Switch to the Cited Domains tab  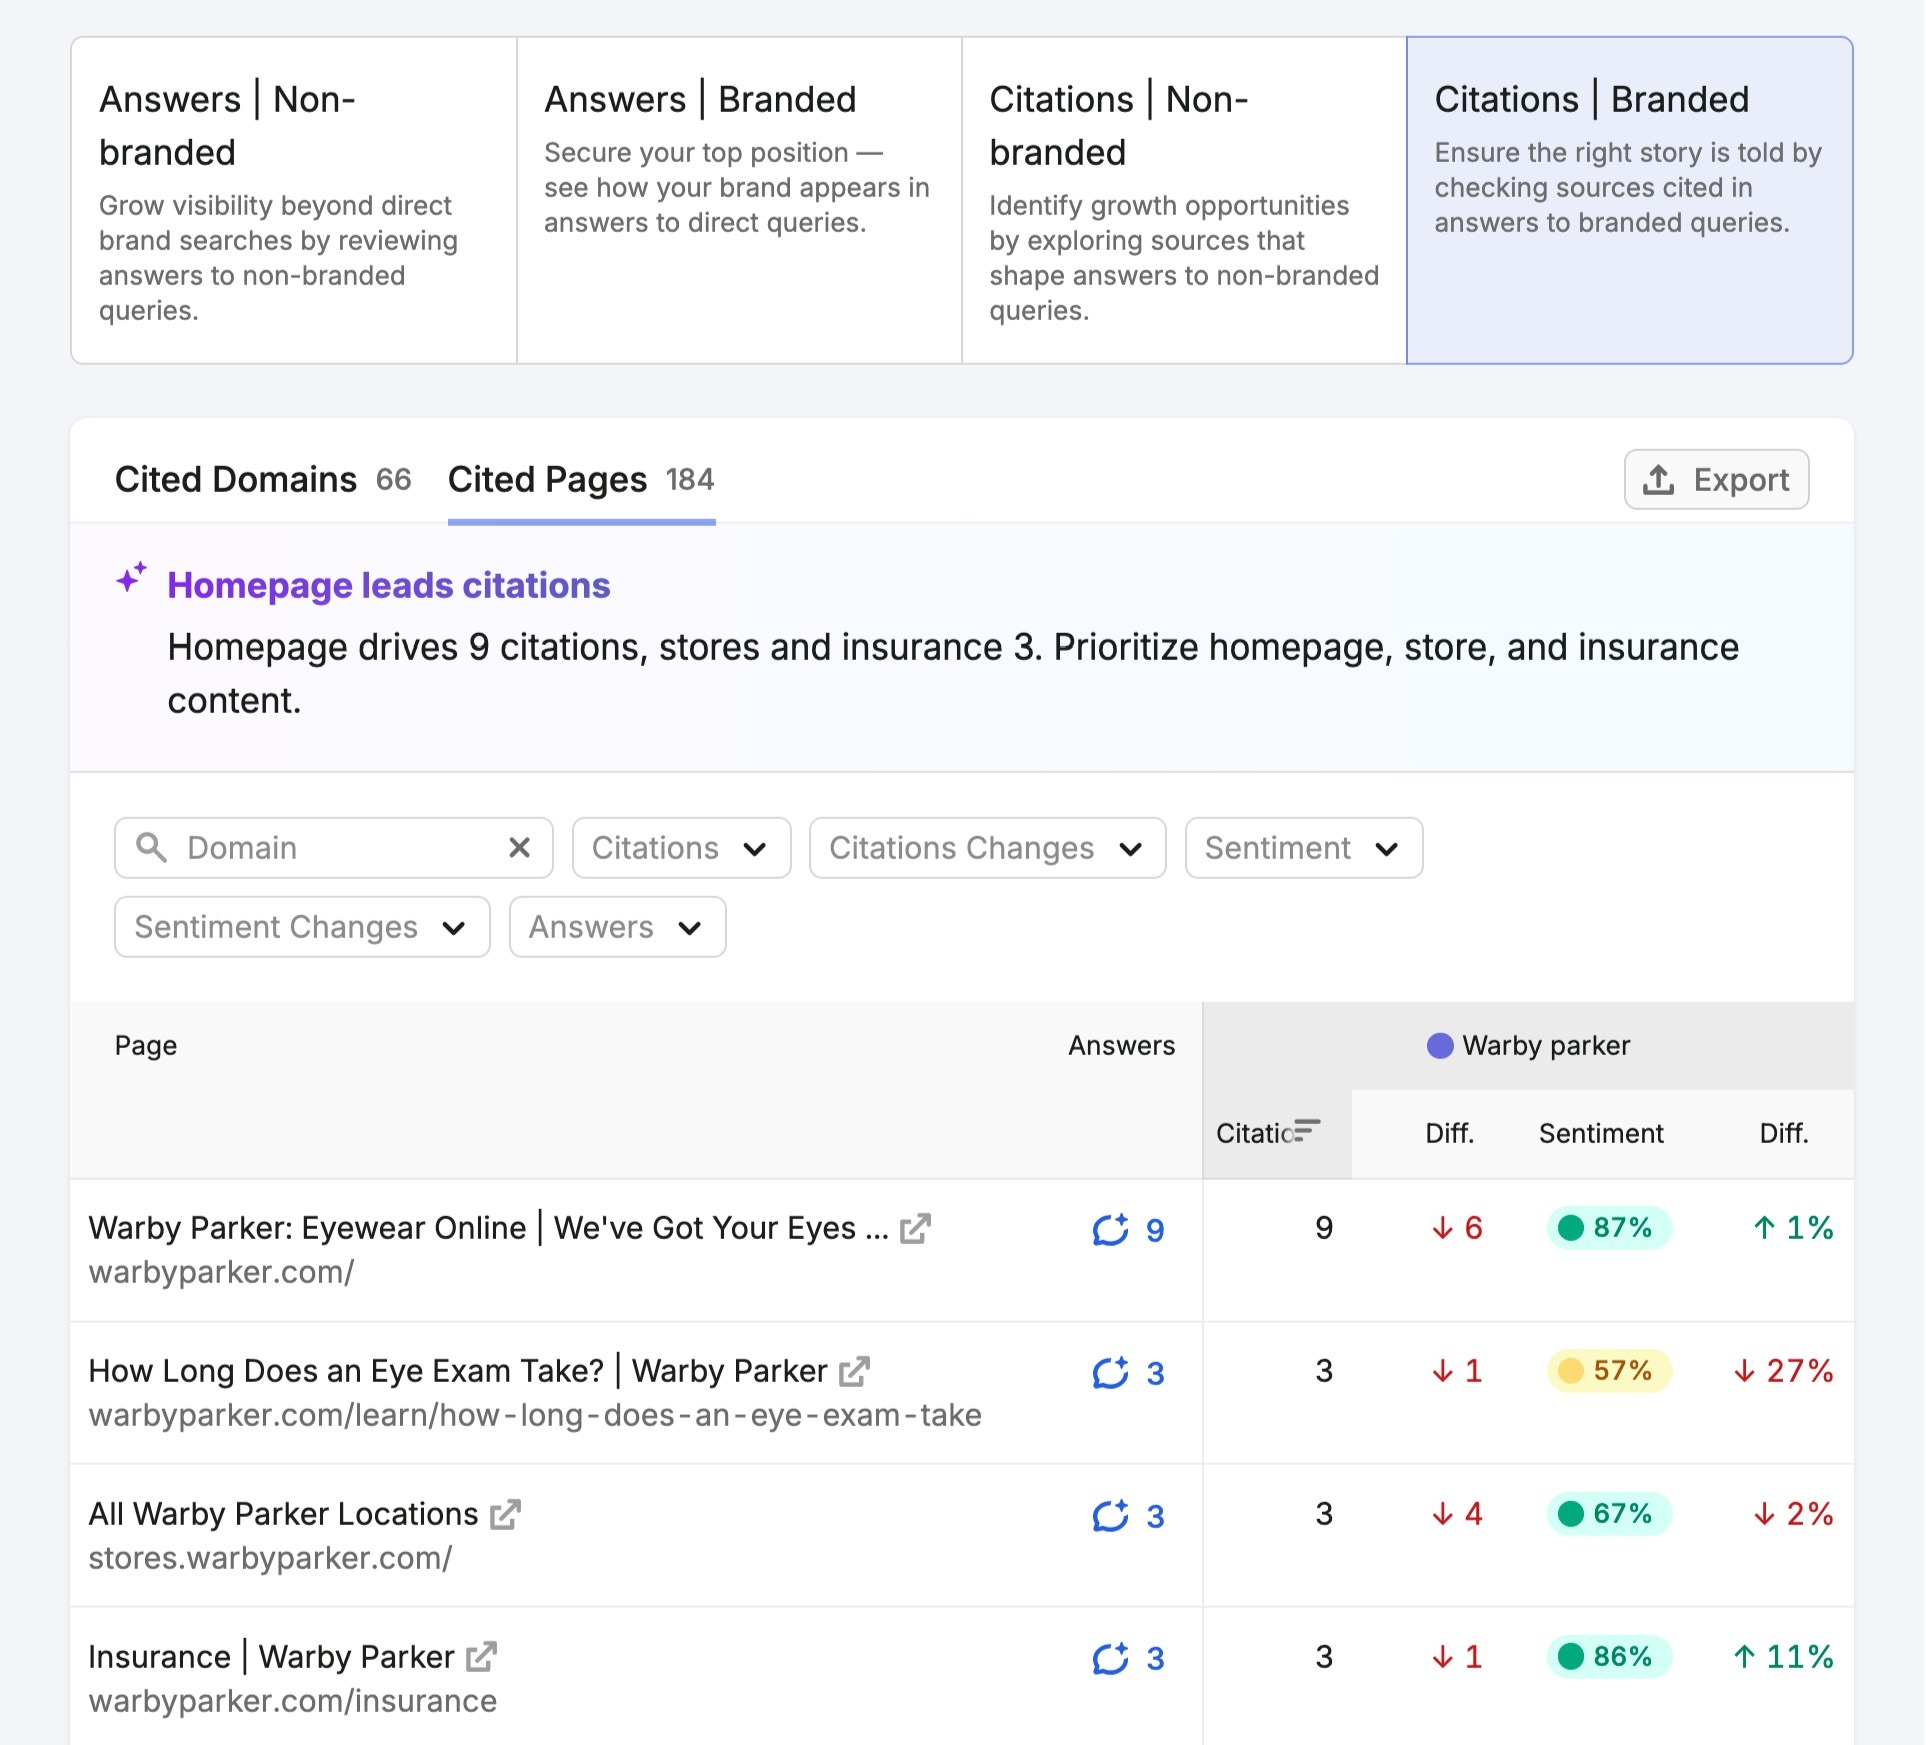[x=263, y=480]
